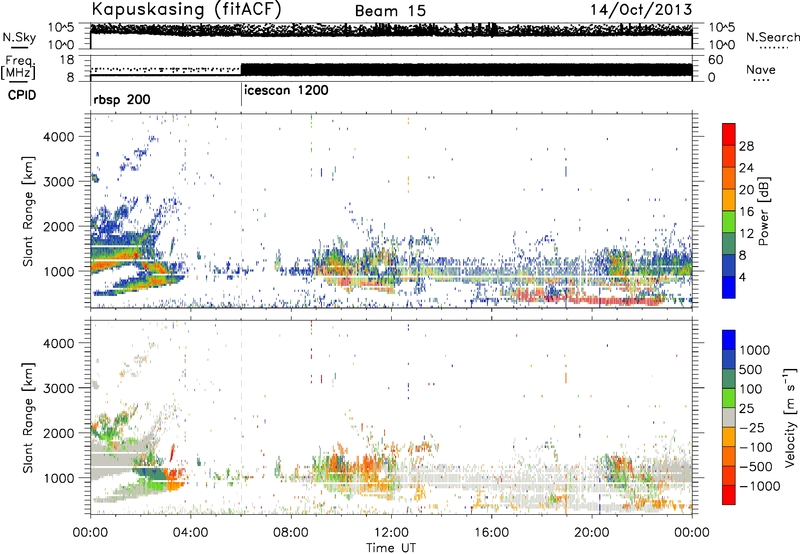Pick the blue top segment of Velocity bar
The image size is (800, 554).
click(x=729, y=339)
